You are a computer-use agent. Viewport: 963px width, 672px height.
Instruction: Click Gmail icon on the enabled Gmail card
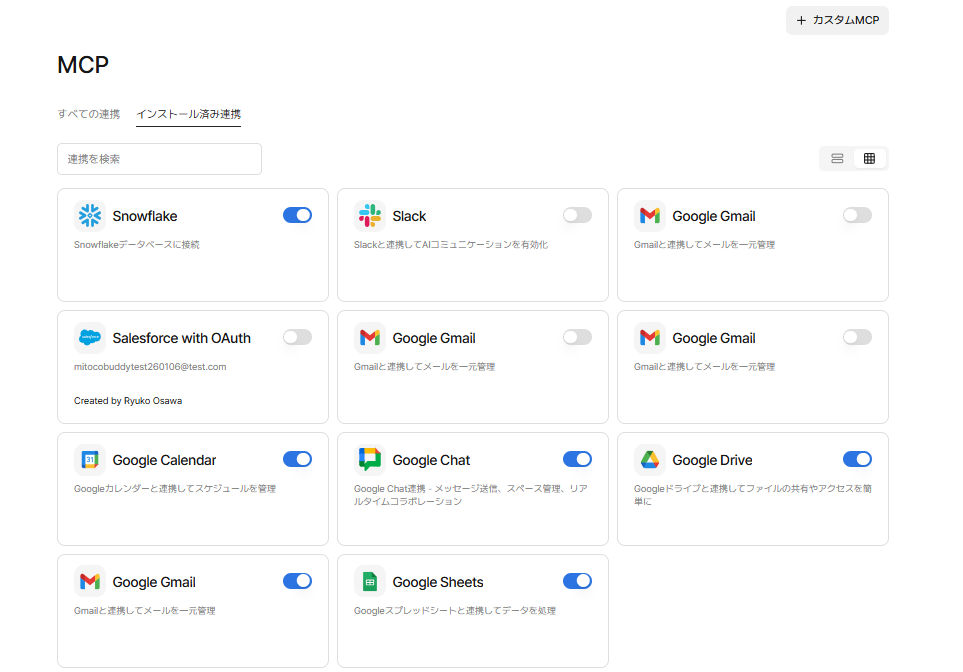click(x=90, y=582)
